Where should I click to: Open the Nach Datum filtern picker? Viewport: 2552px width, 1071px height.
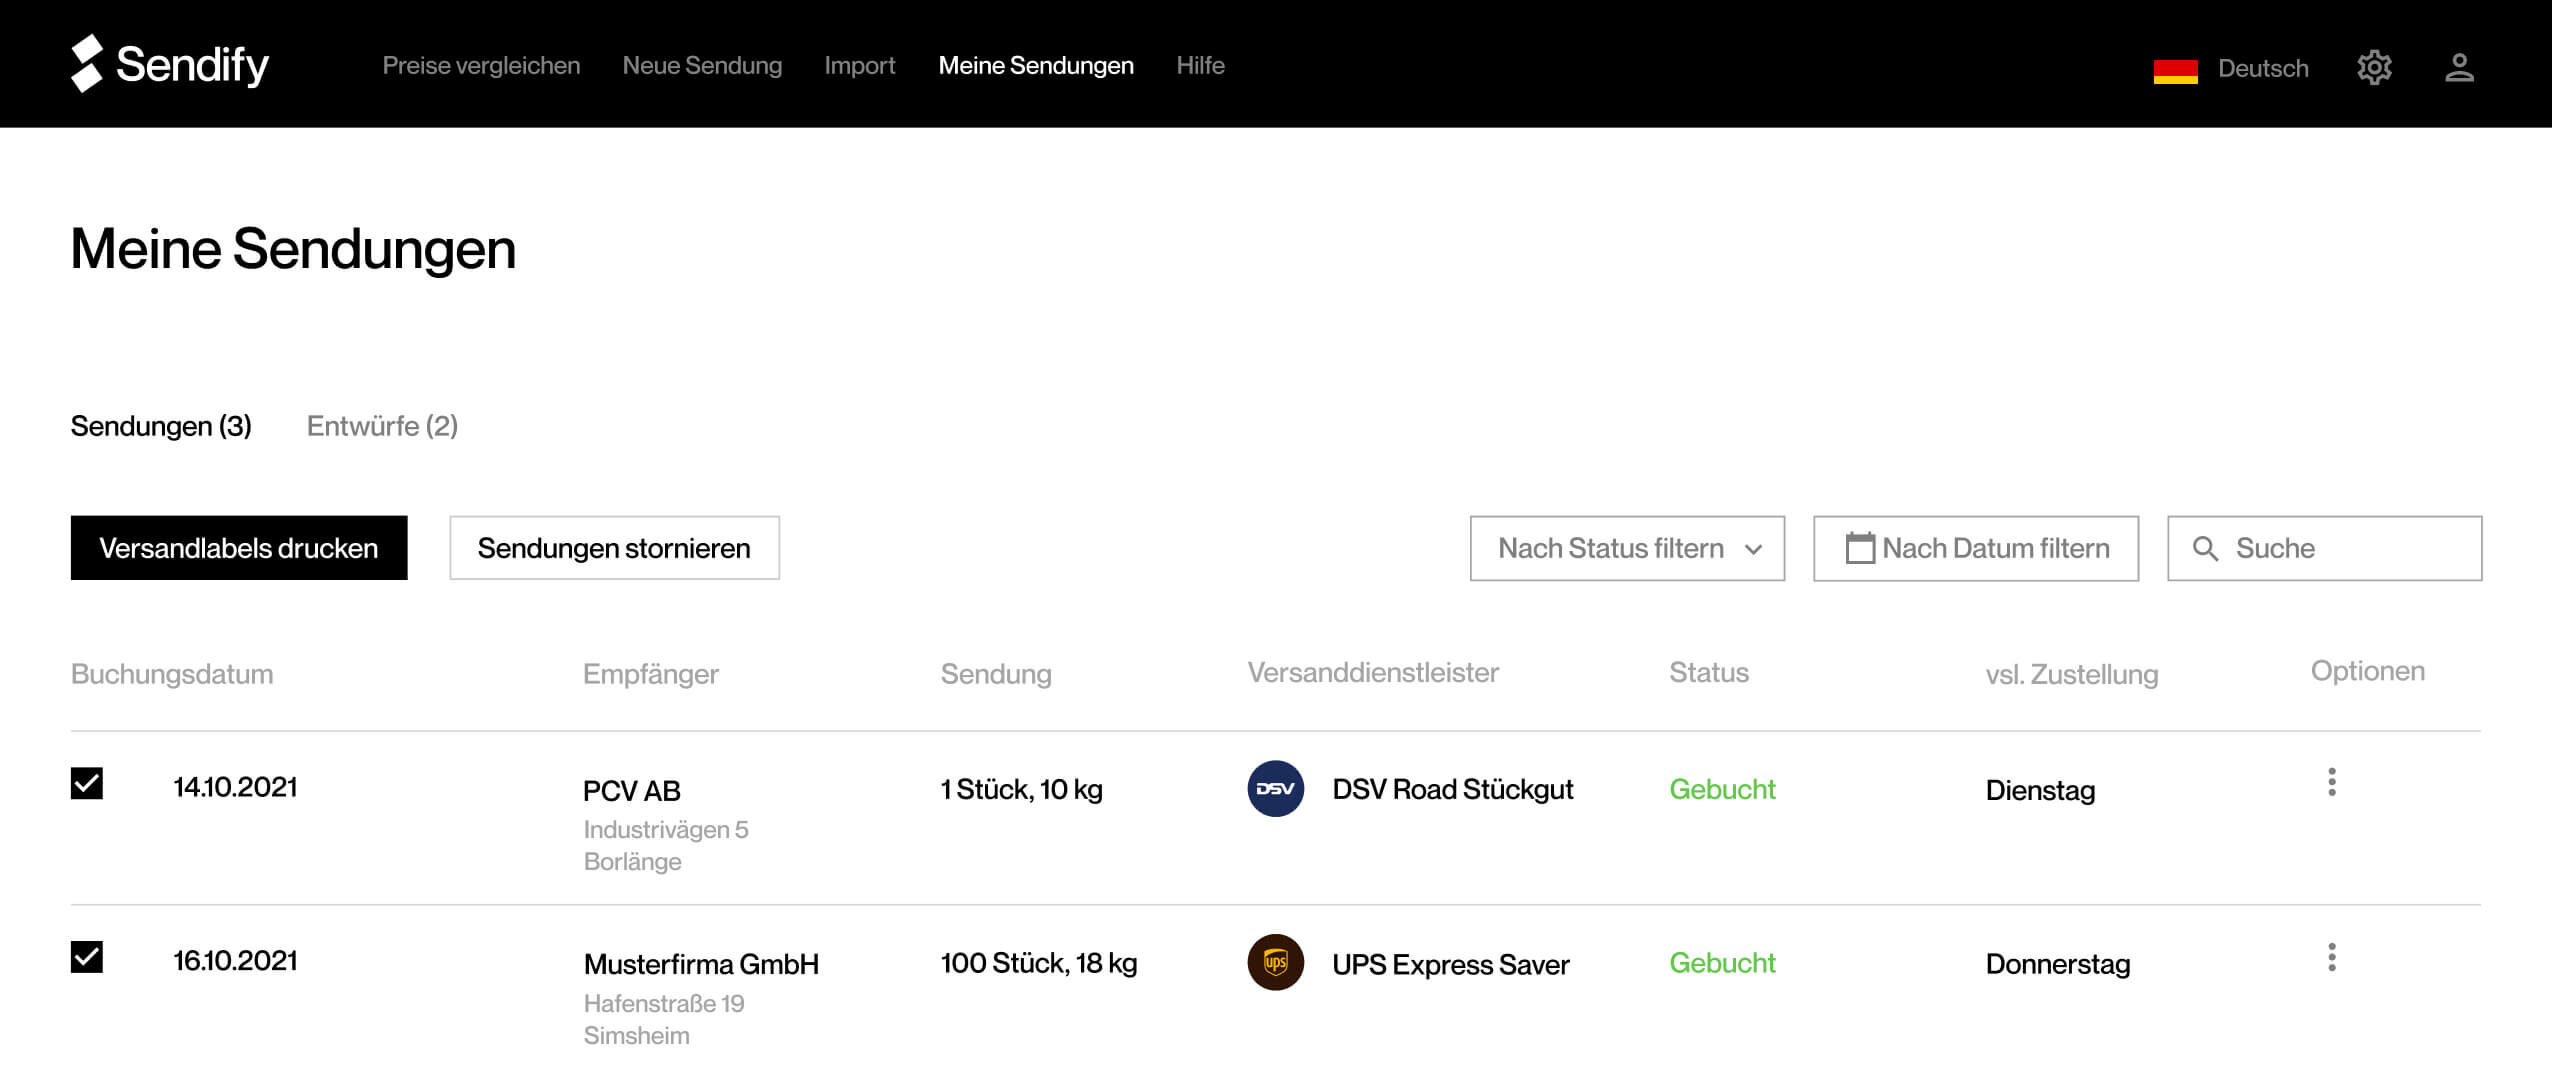point(1976,548)
